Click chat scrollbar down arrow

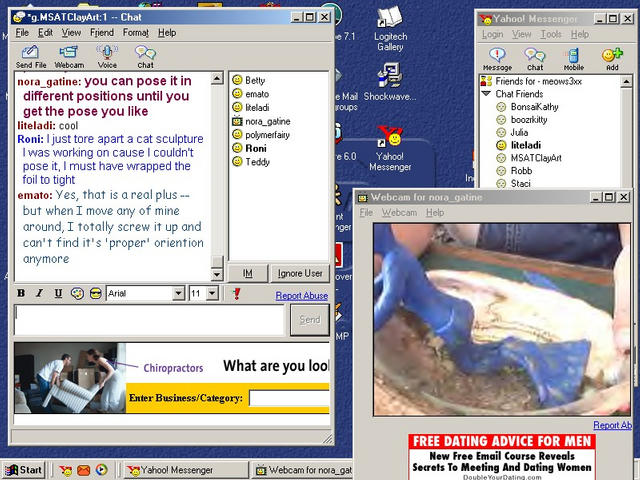point(217,275)
